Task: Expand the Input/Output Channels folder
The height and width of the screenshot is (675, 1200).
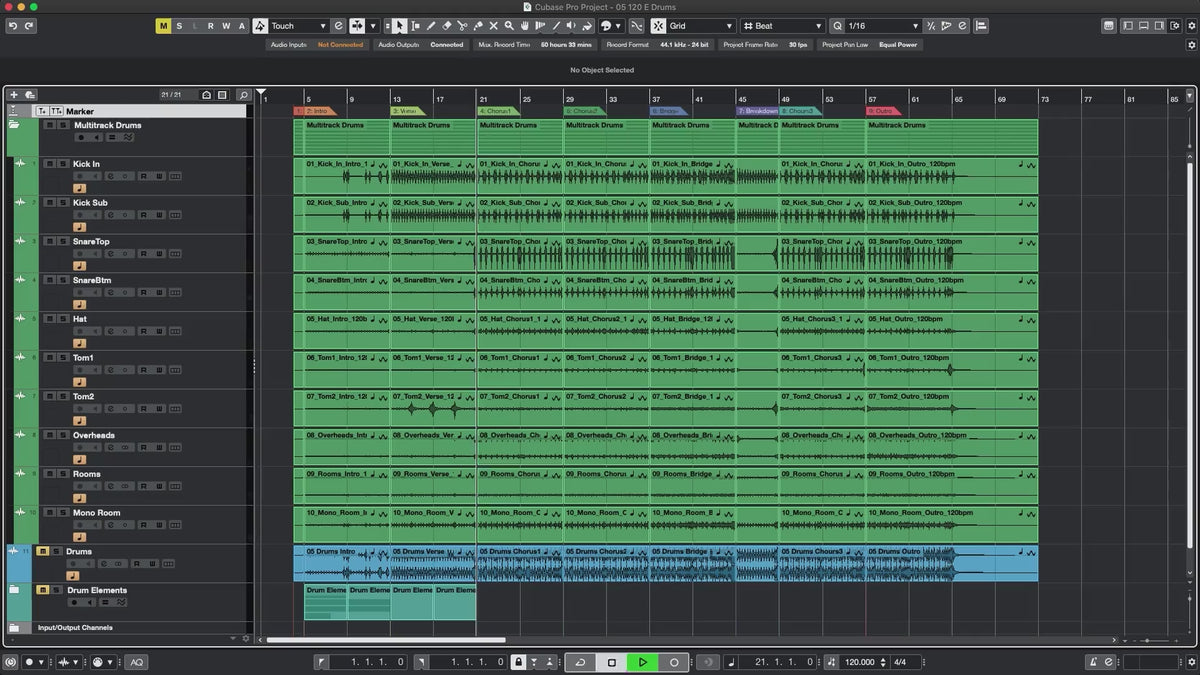Action: point(14,628)
